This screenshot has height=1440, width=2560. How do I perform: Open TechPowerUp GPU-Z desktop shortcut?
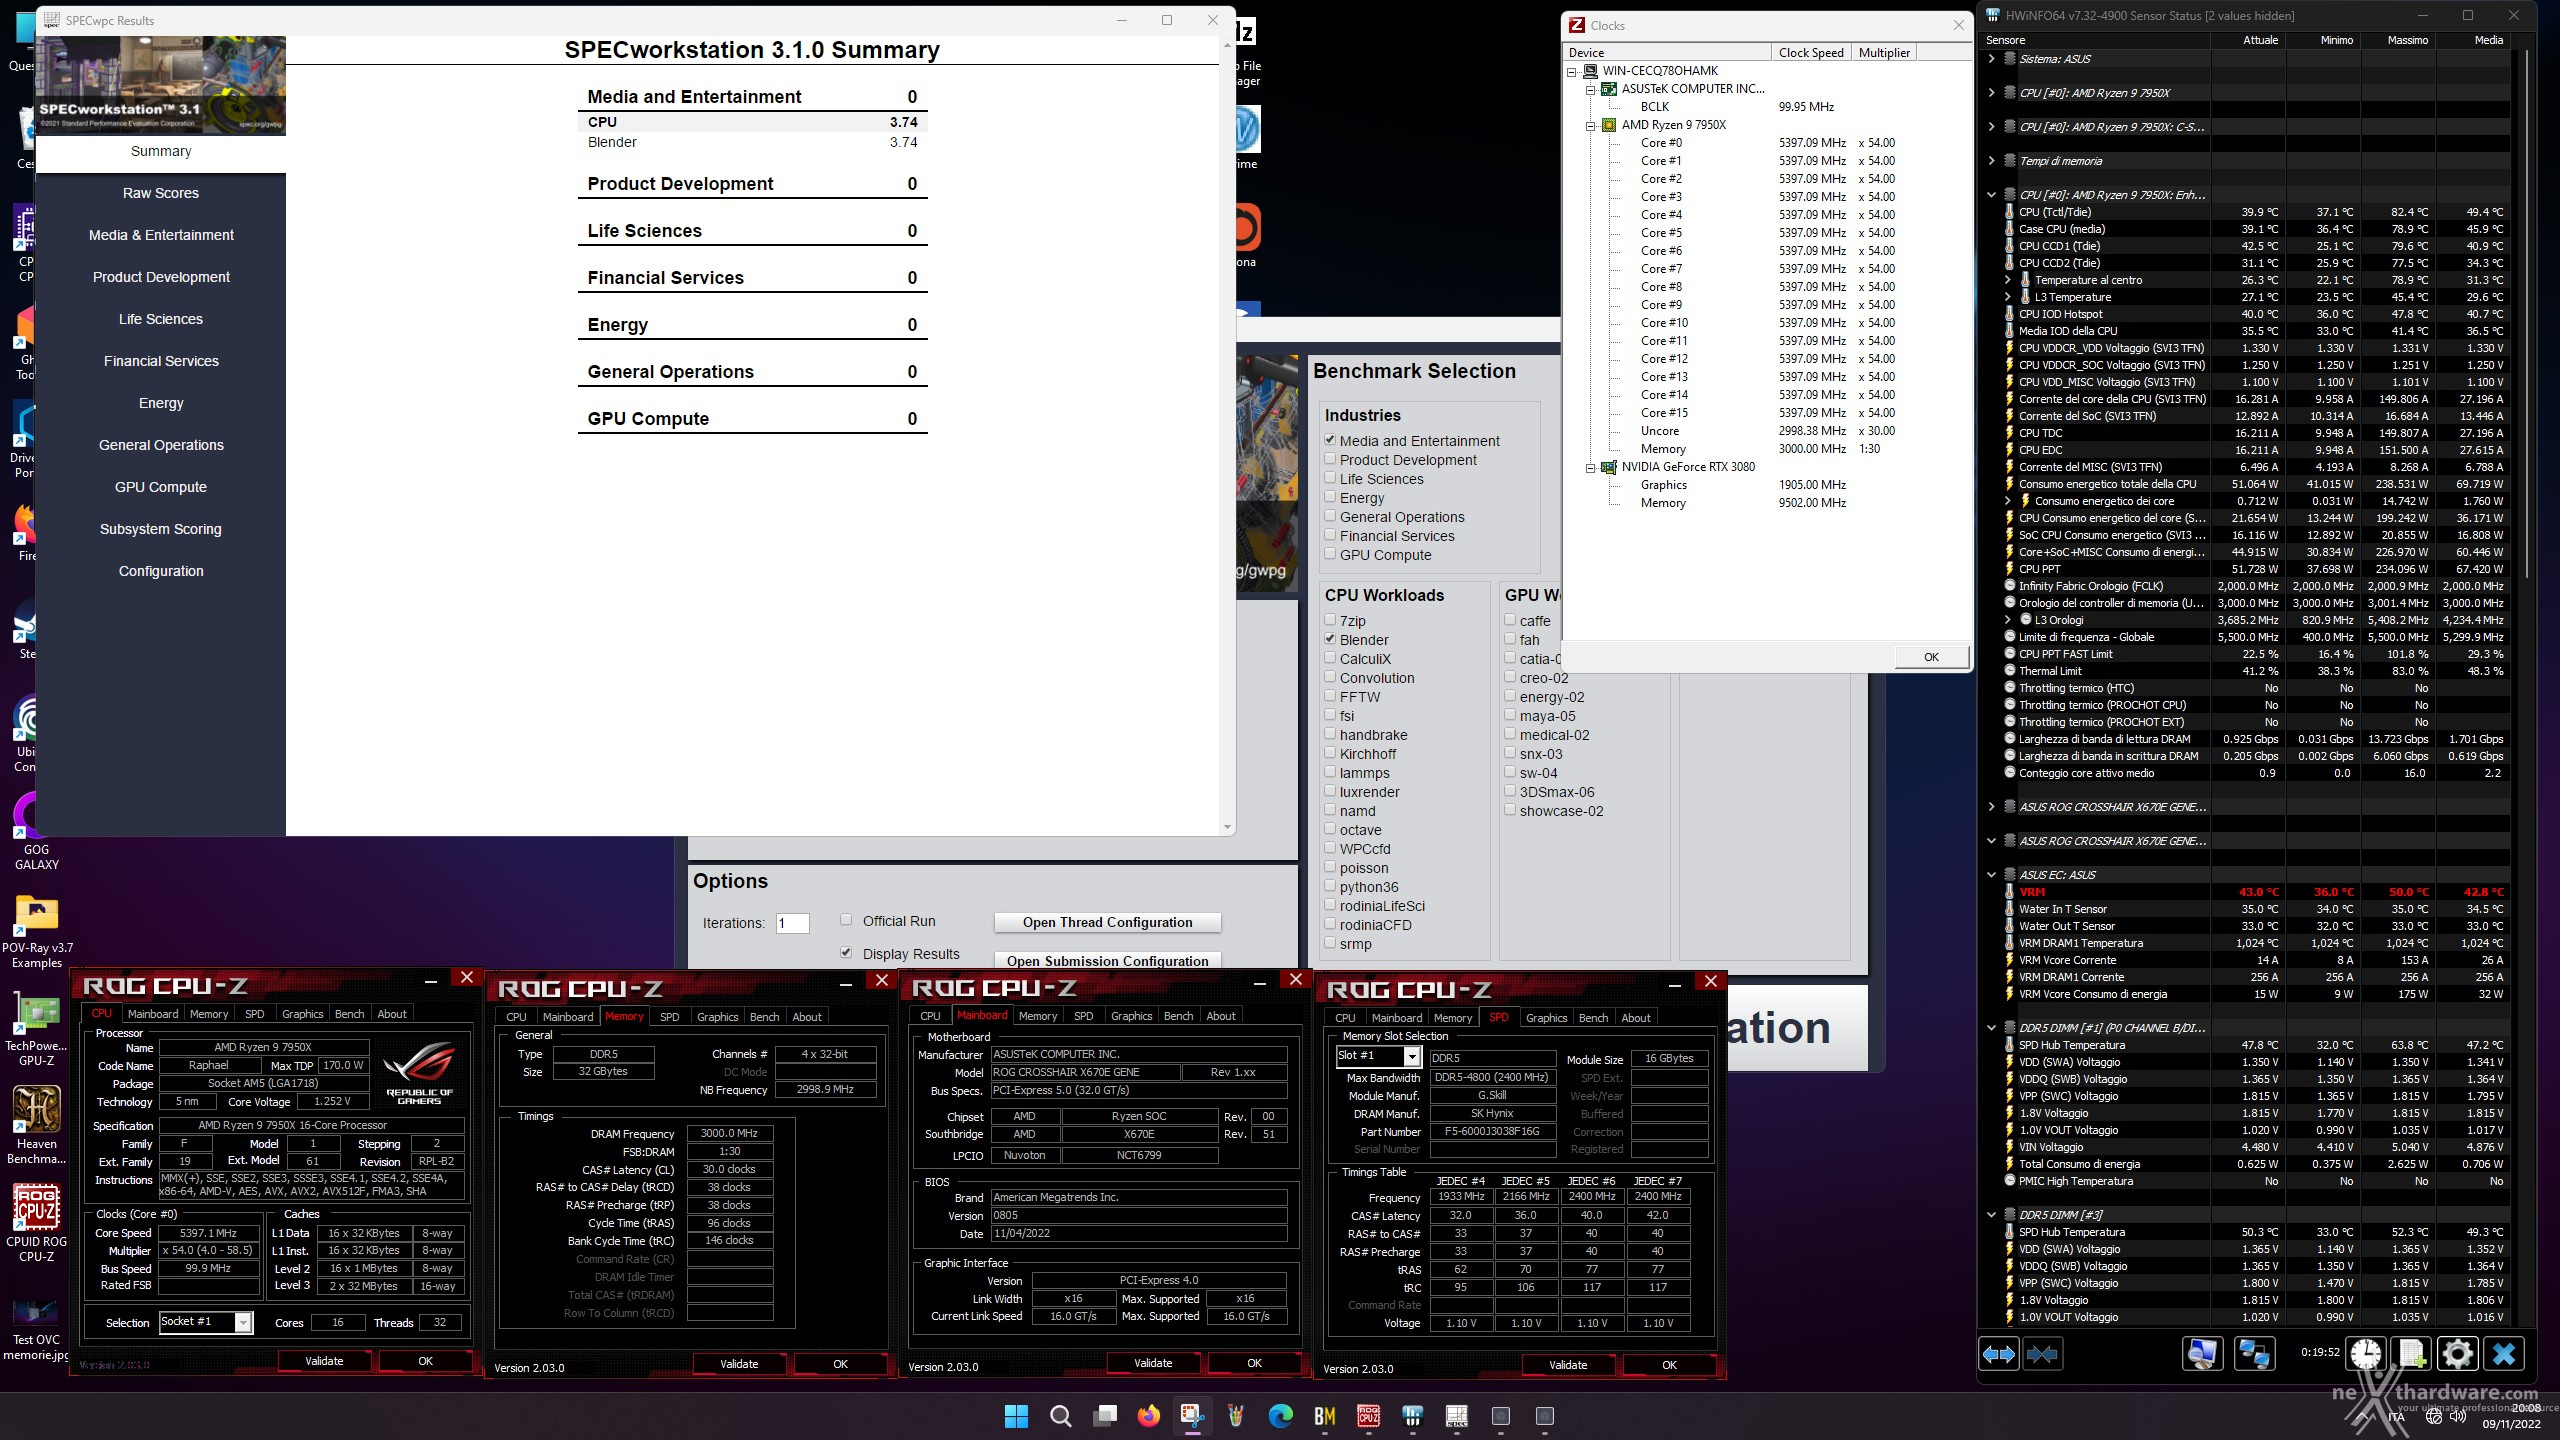[x=36, y=1030]
